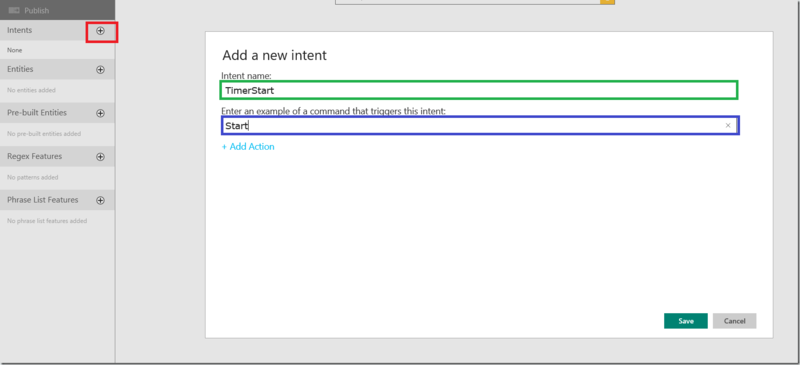This screenshot has width=800, height=365.
Task: Click the Publish icon beside the label
Action: (x=14, y=10)
